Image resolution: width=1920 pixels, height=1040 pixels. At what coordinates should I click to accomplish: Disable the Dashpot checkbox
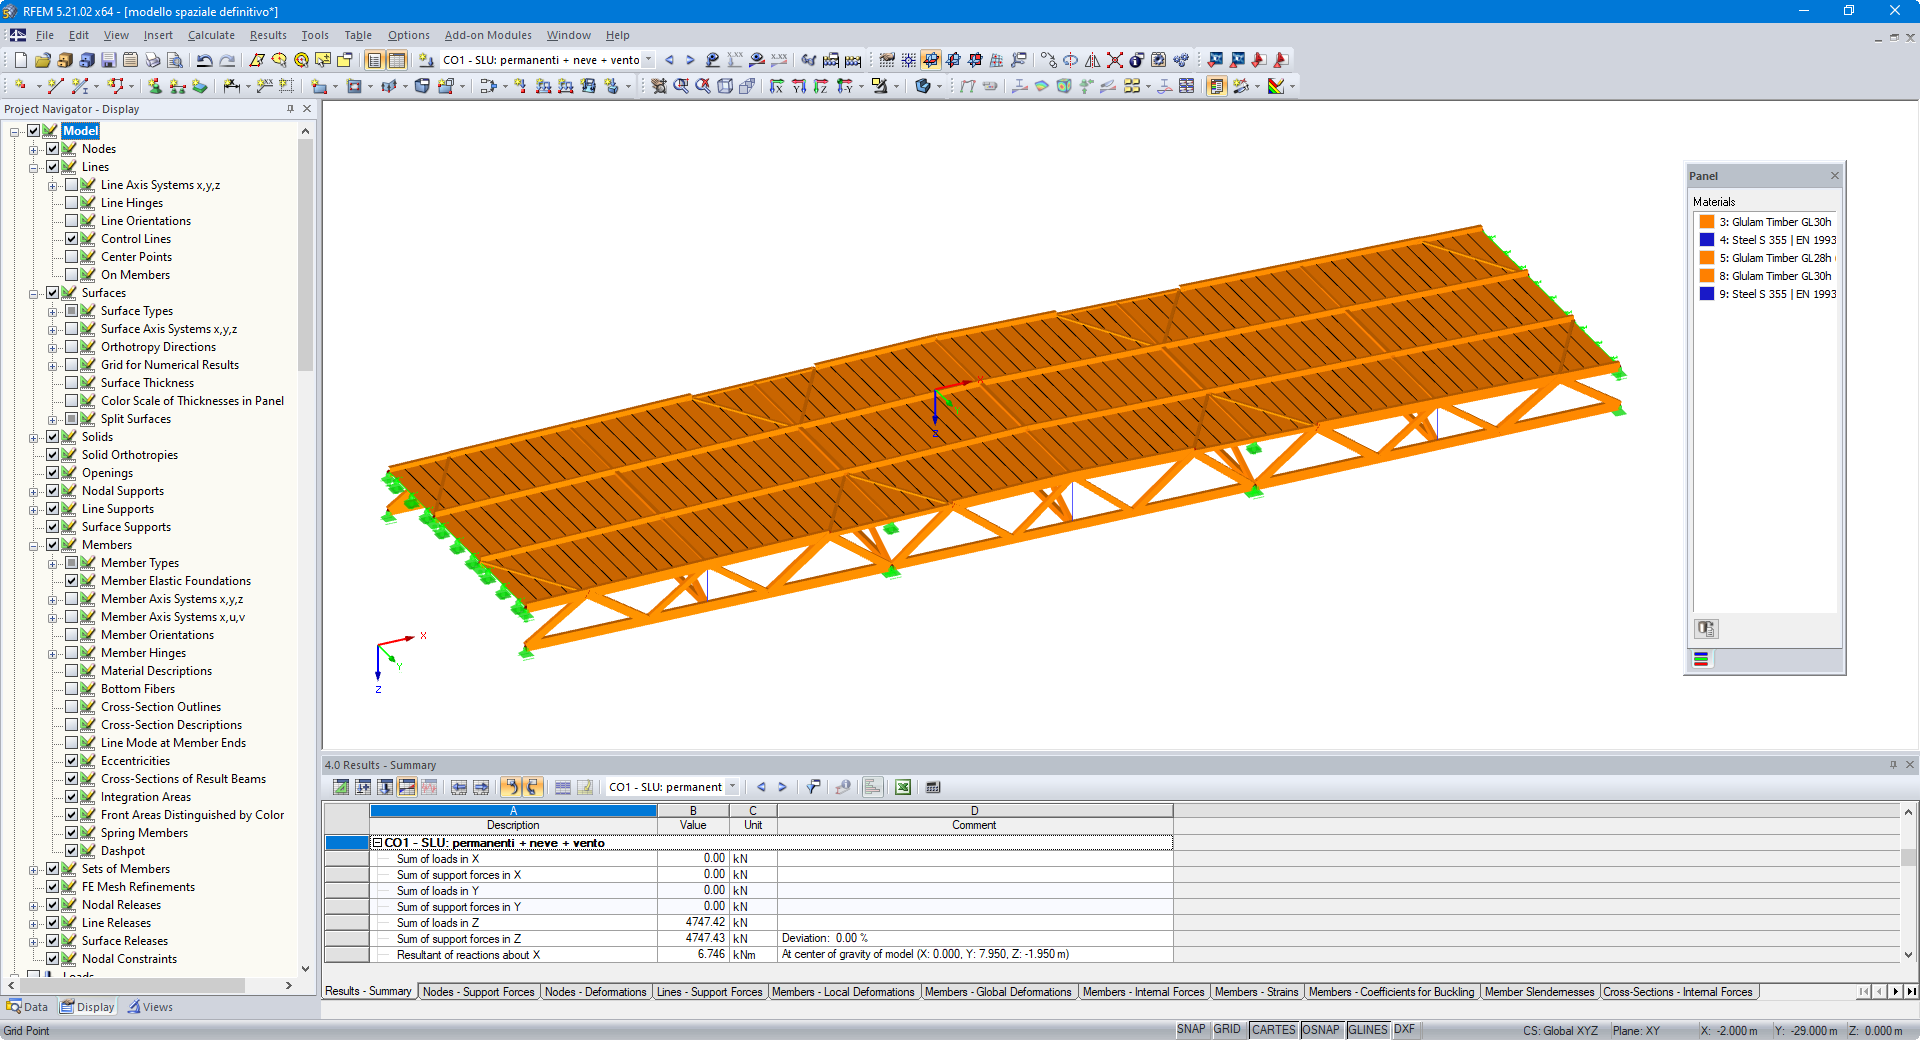pyautogui.click(x=72, y=851)
